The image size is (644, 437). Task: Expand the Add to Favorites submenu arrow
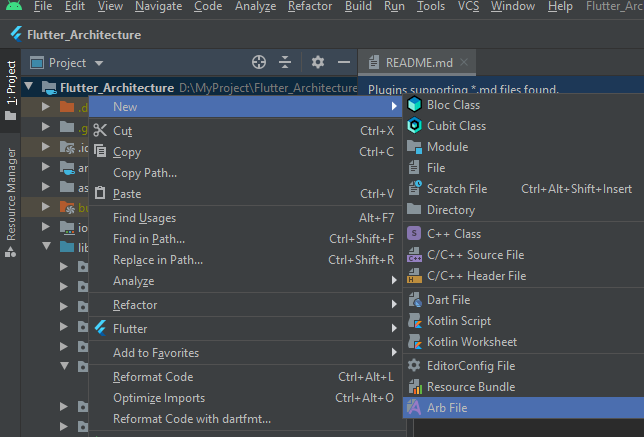(x=394, y=352)
